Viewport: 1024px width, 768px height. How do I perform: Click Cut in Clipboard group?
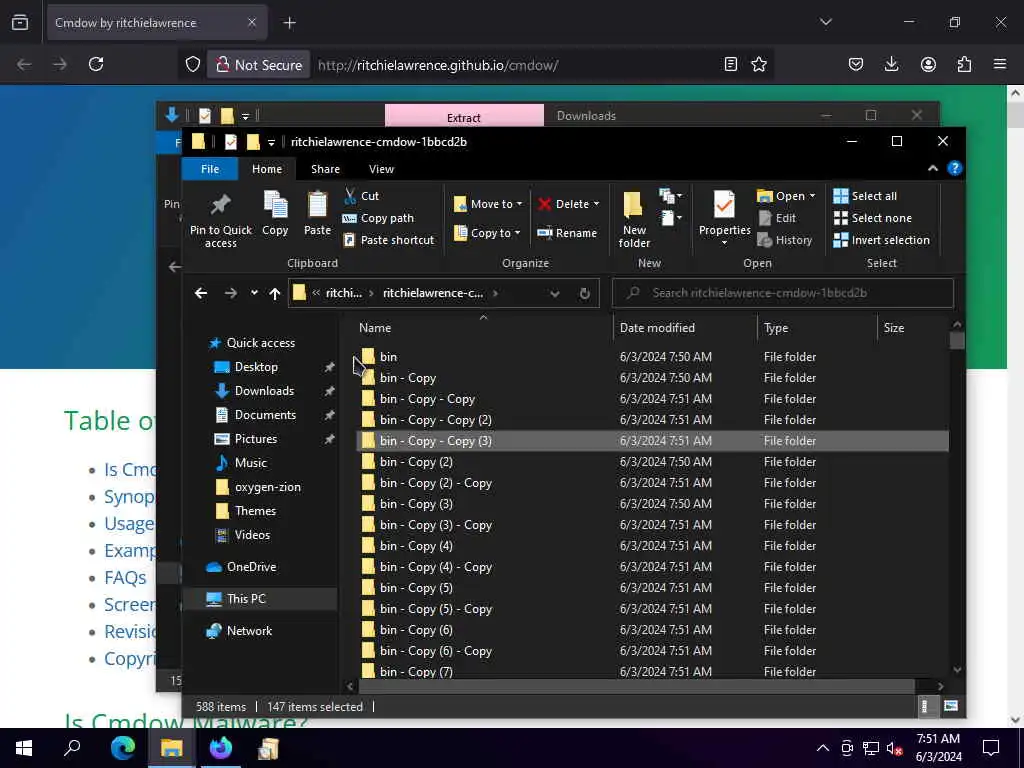(x=361, y=196)
